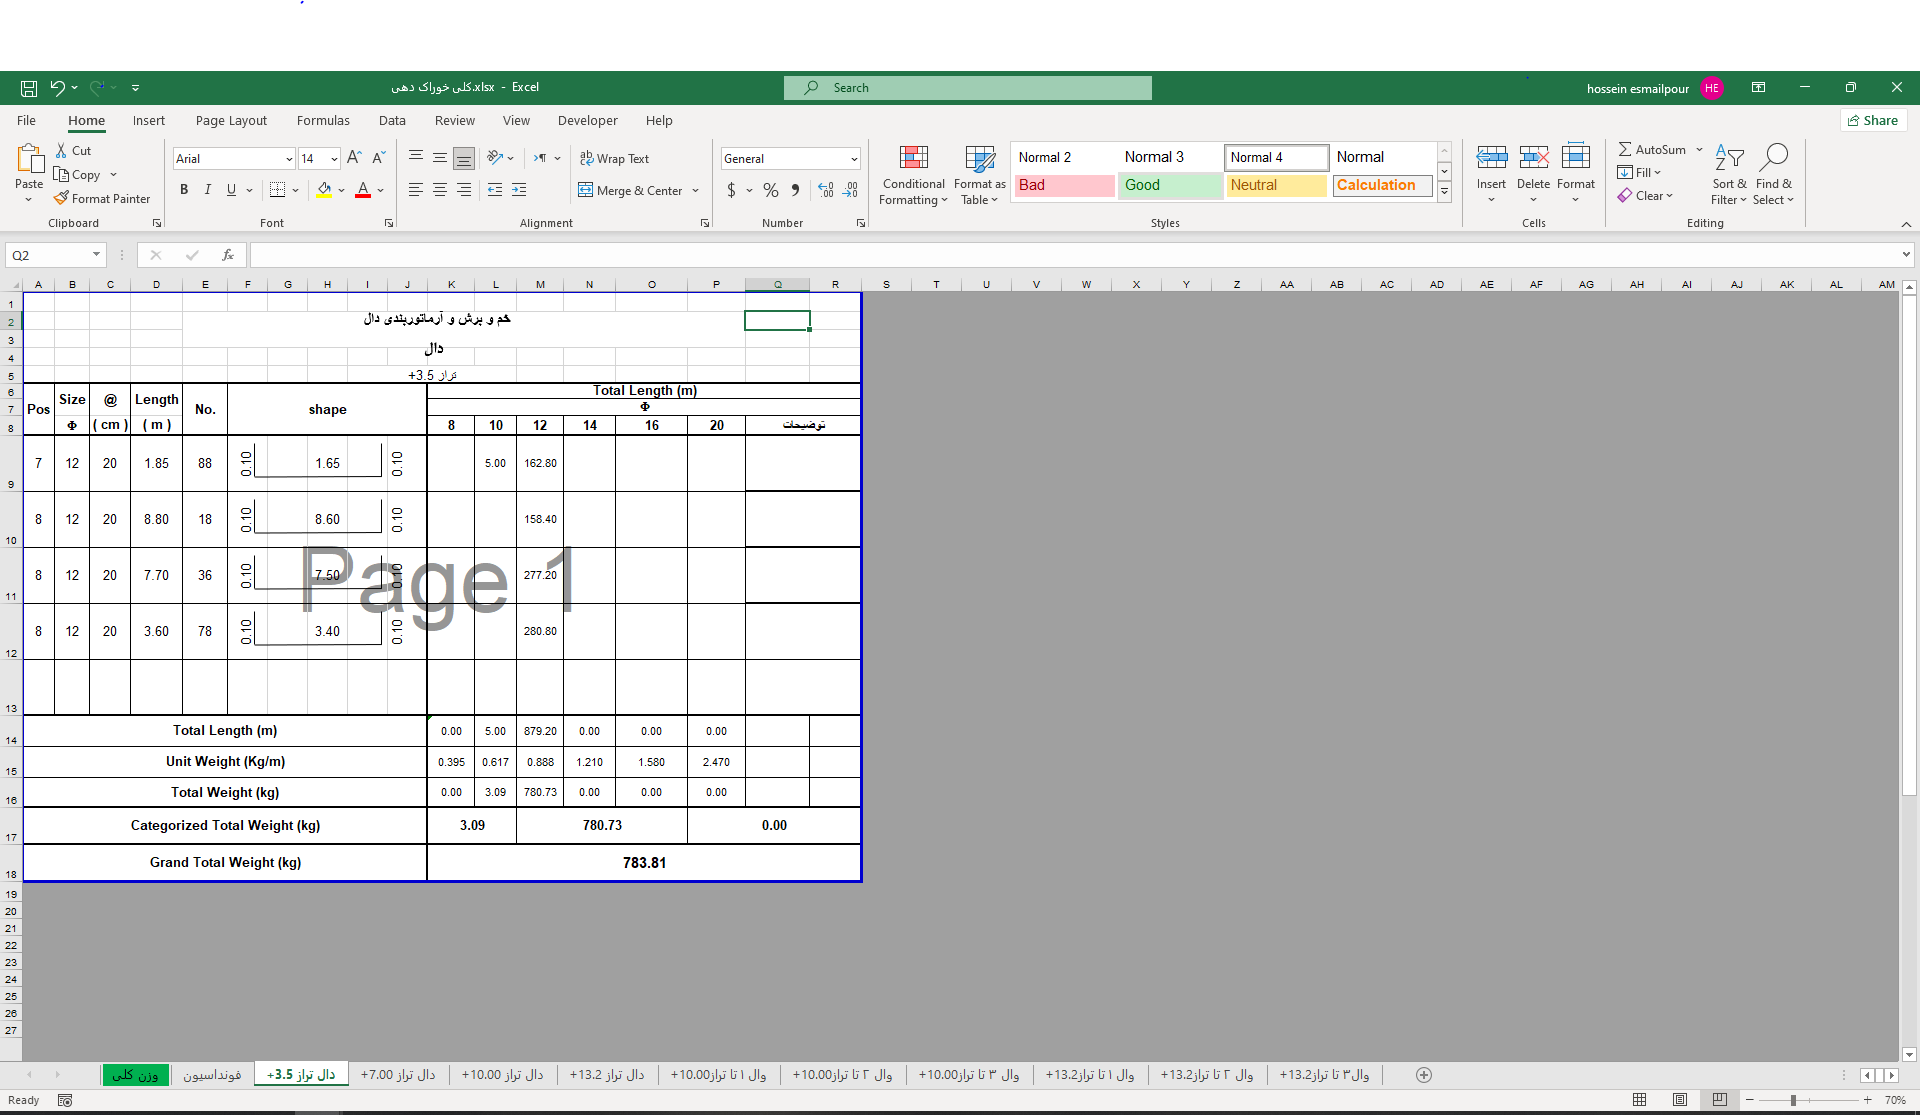The width and height of the screenshot is (1920, 1115).
Task: Toggle Bold formatting
Action: [184, 190]
